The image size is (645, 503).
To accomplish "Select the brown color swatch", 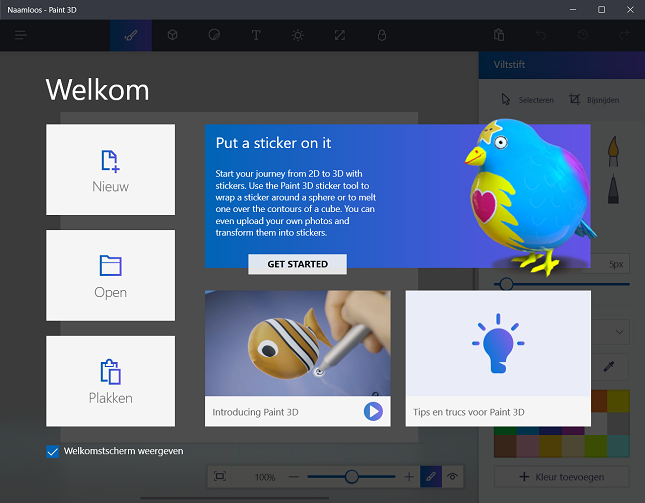I will point(505,447).
